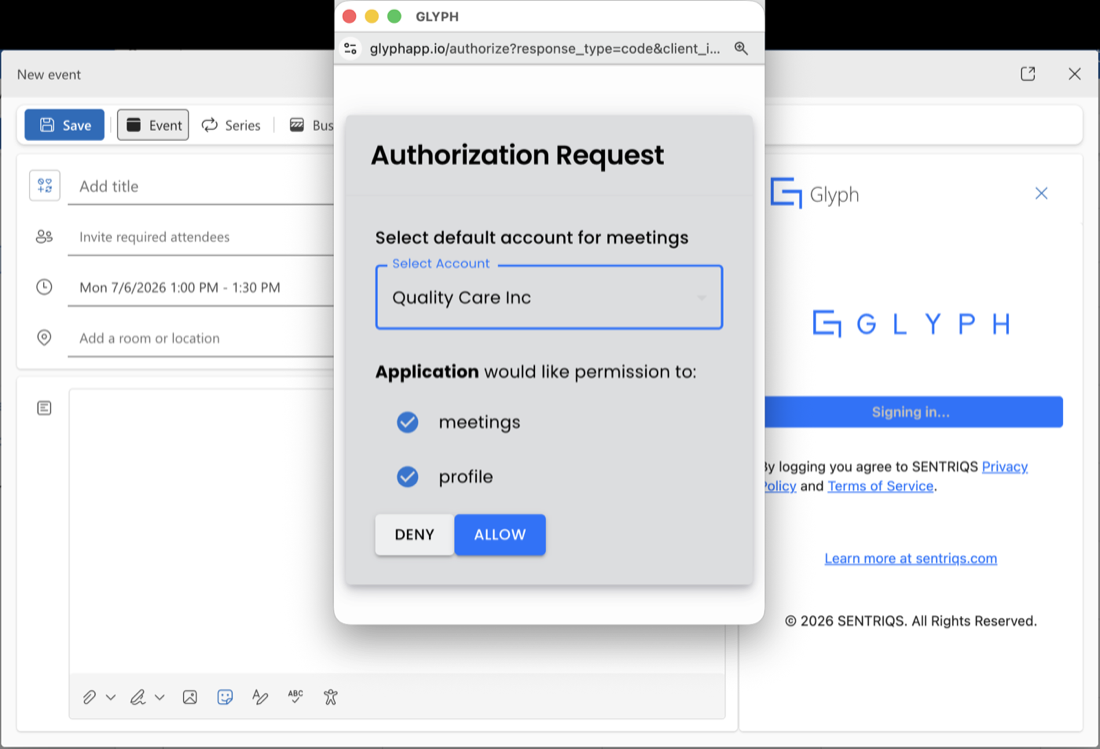Screen dimensions: 1100x749
Task: Click the insert picture icon
Action: pyautogui.click(x=190, y=697)
